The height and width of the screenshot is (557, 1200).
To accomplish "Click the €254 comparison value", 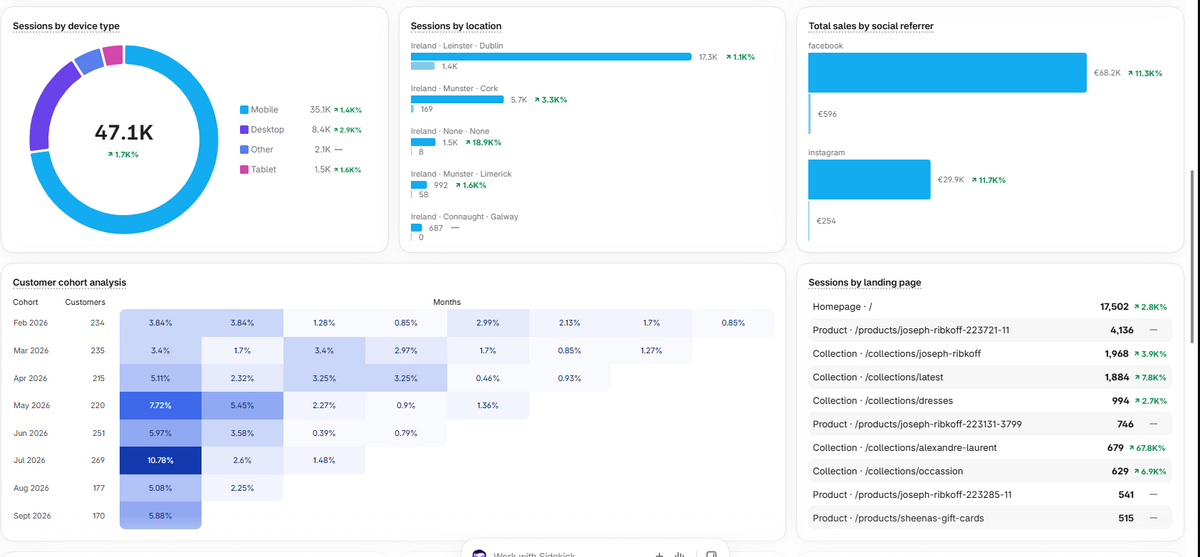I will point(826,221).
